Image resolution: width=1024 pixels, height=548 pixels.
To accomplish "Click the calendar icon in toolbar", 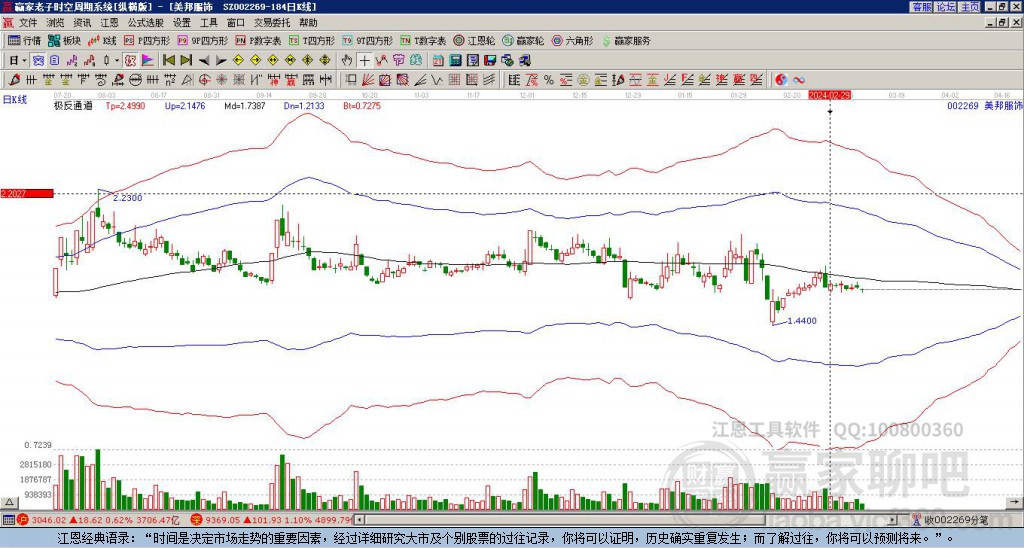I will (x=438, y=61).
